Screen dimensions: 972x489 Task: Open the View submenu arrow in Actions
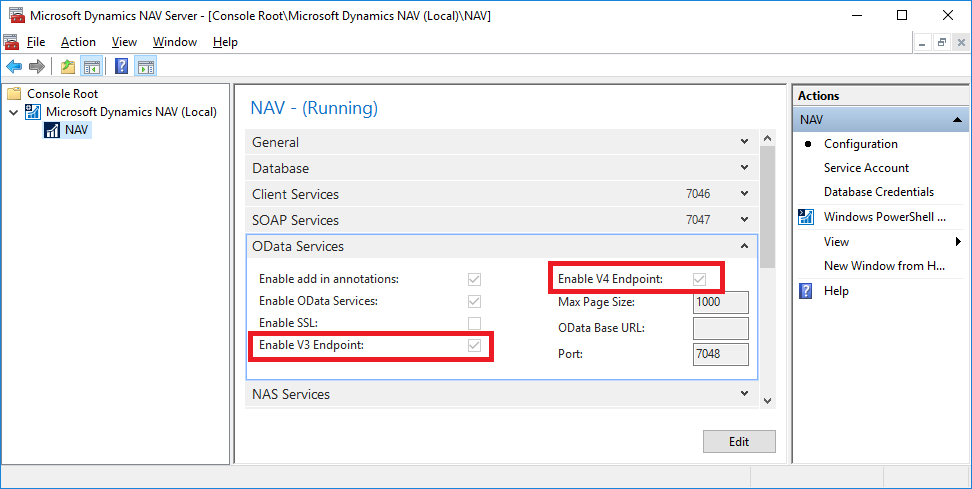pyautogui.click(x=958, y=242)
